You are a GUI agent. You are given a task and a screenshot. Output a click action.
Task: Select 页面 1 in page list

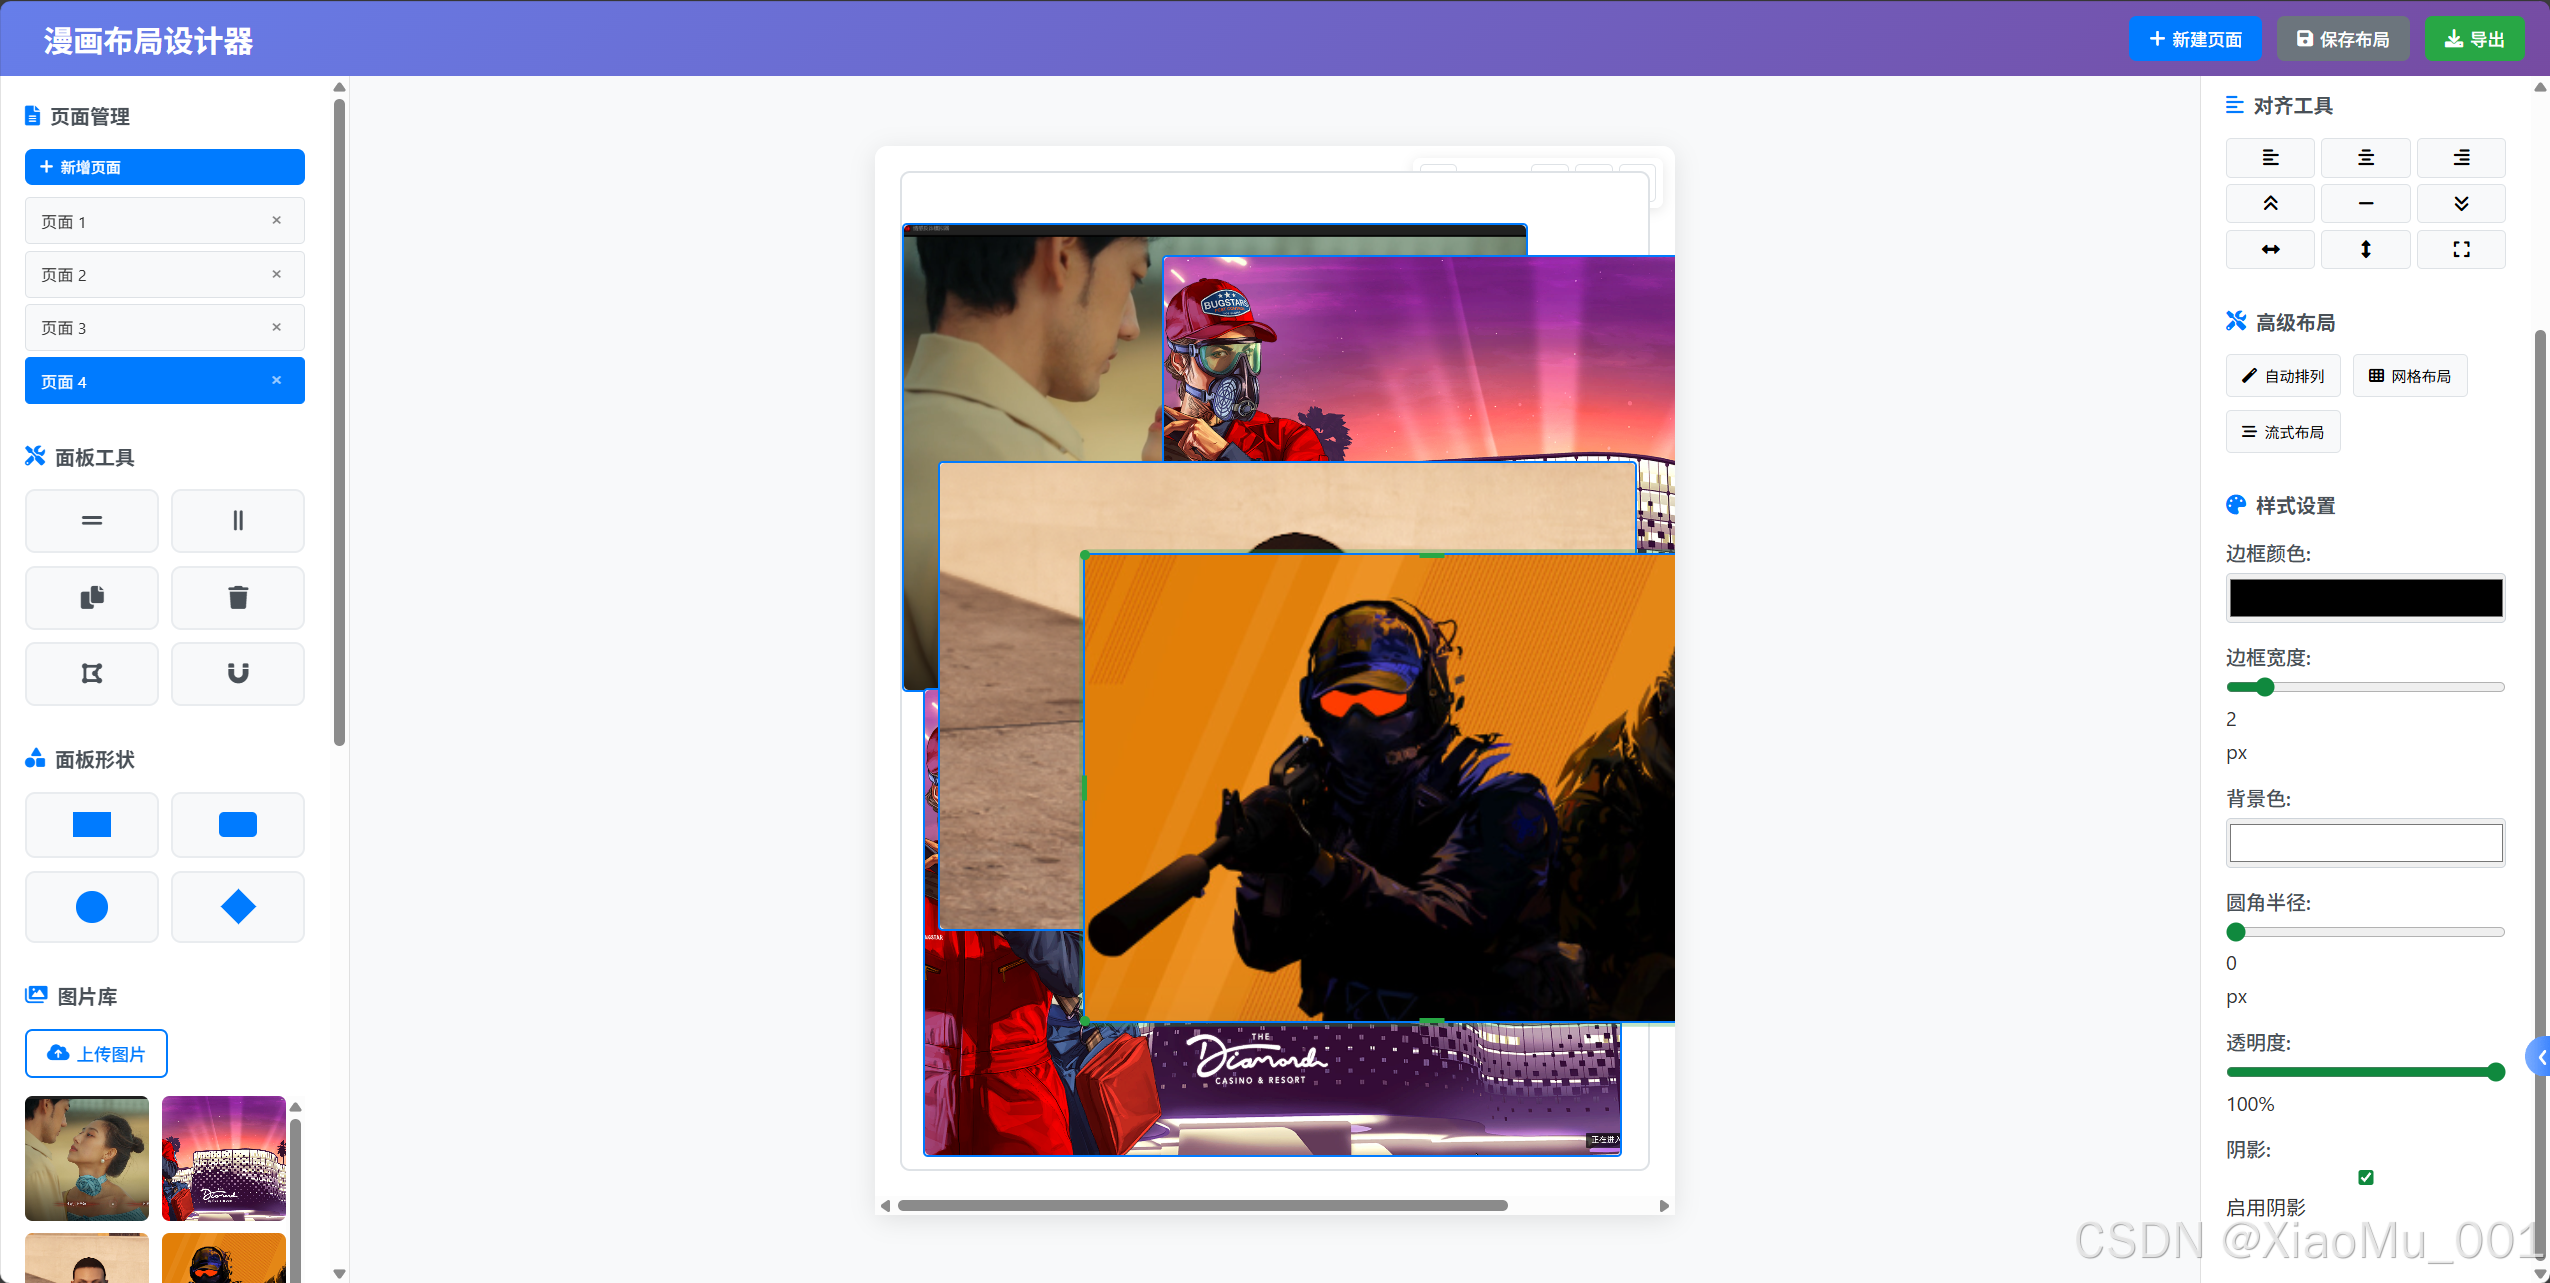click(x=165, y=221)
